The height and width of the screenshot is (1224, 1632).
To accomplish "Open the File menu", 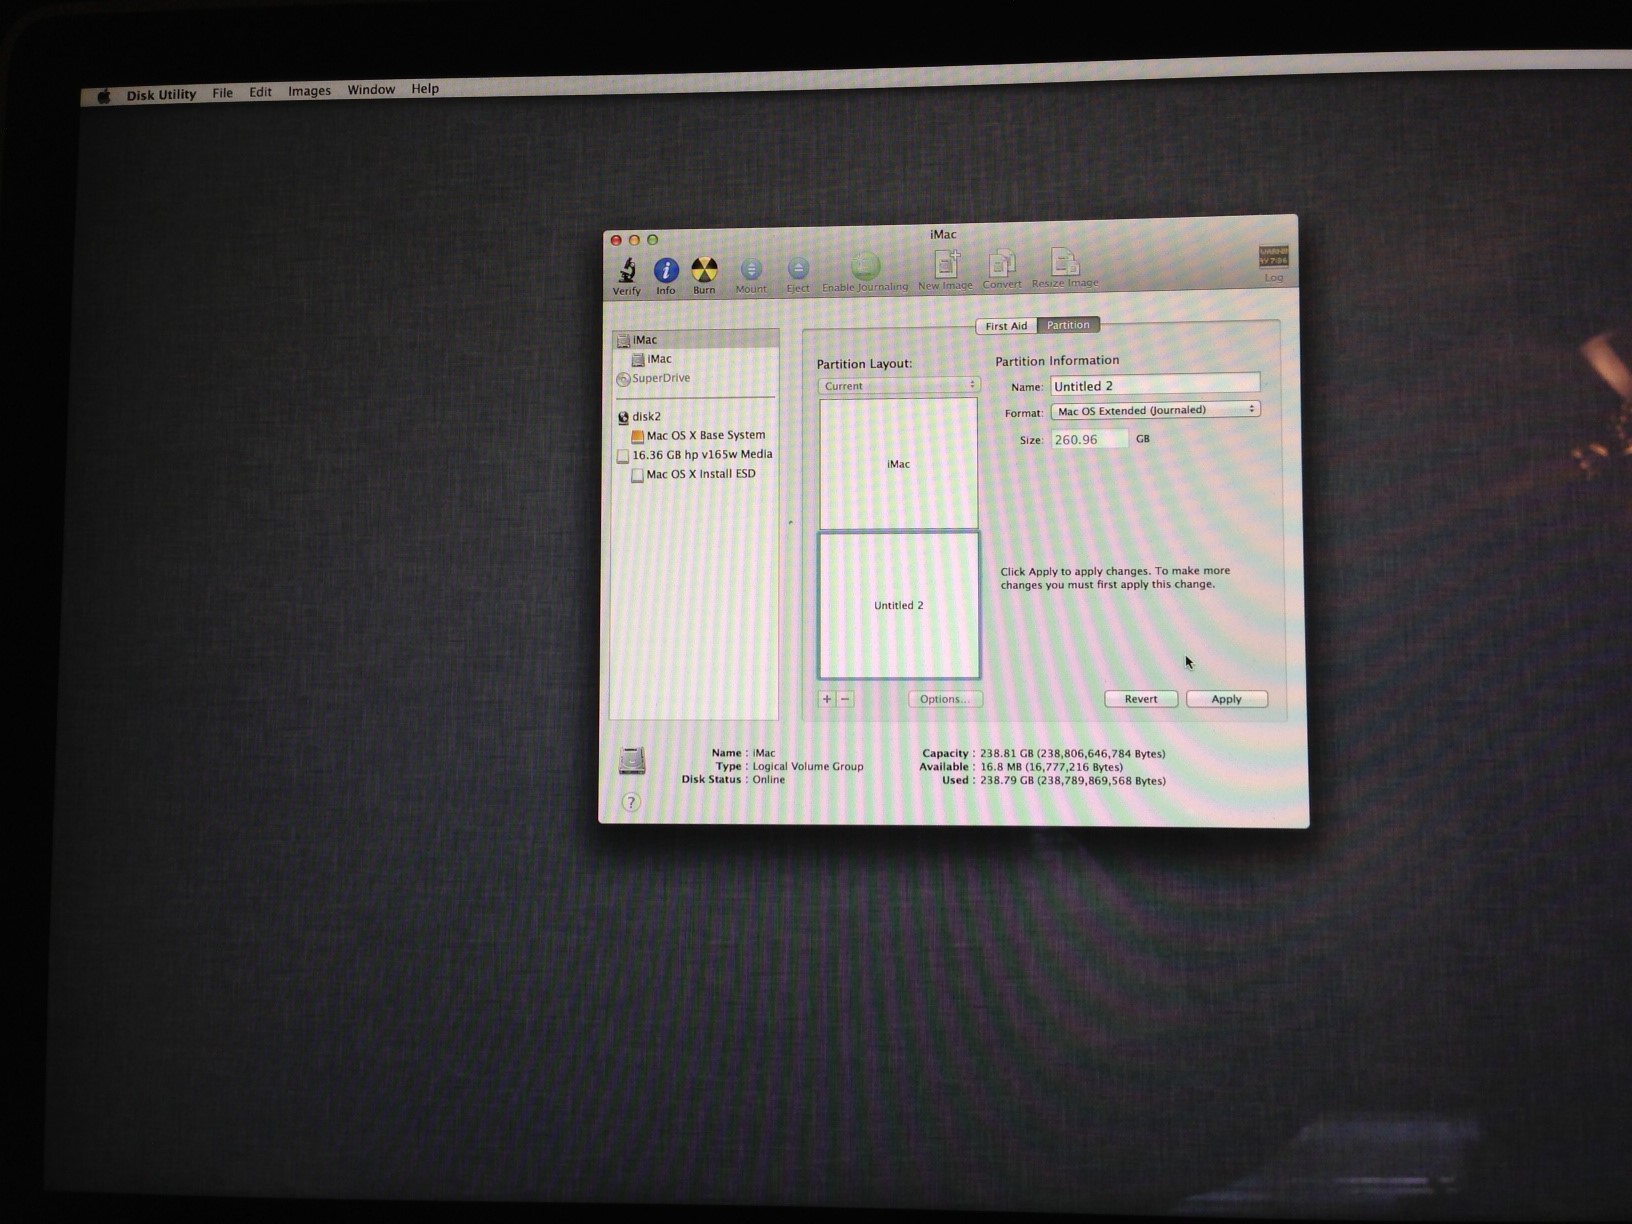I will (x=222, y=93).
